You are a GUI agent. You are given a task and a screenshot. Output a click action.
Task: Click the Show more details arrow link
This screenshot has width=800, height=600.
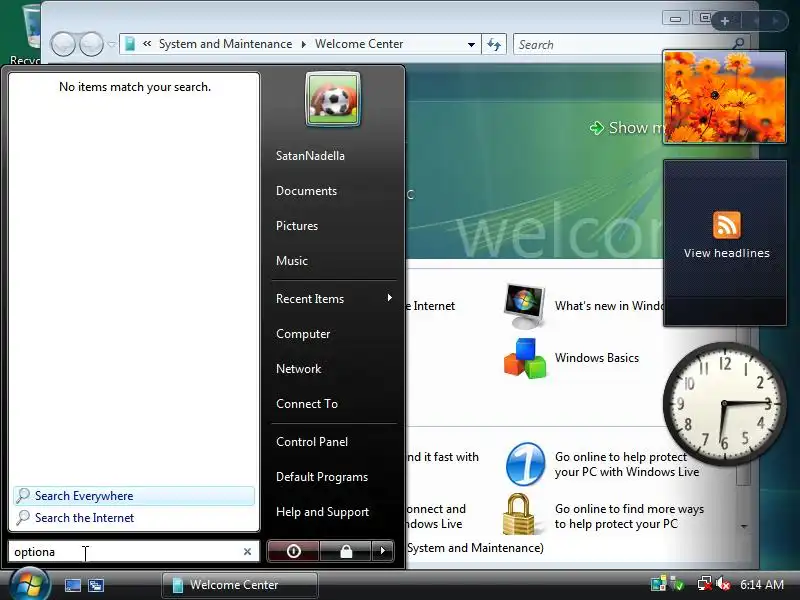coord(627,128)
